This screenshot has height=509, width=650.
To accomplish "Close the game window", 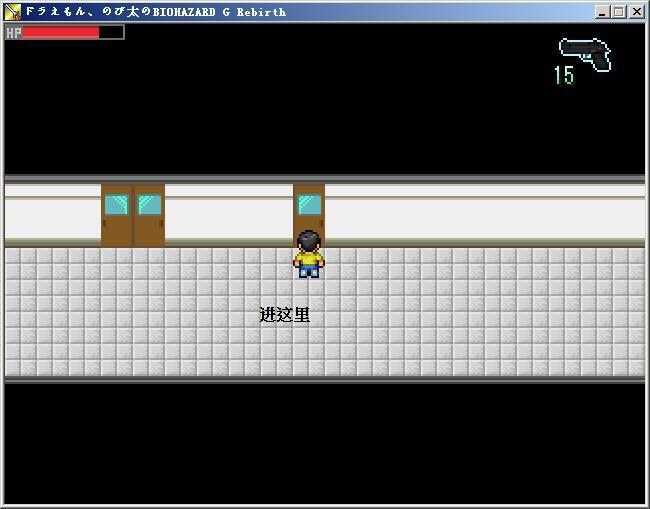I will pos(636,12).
